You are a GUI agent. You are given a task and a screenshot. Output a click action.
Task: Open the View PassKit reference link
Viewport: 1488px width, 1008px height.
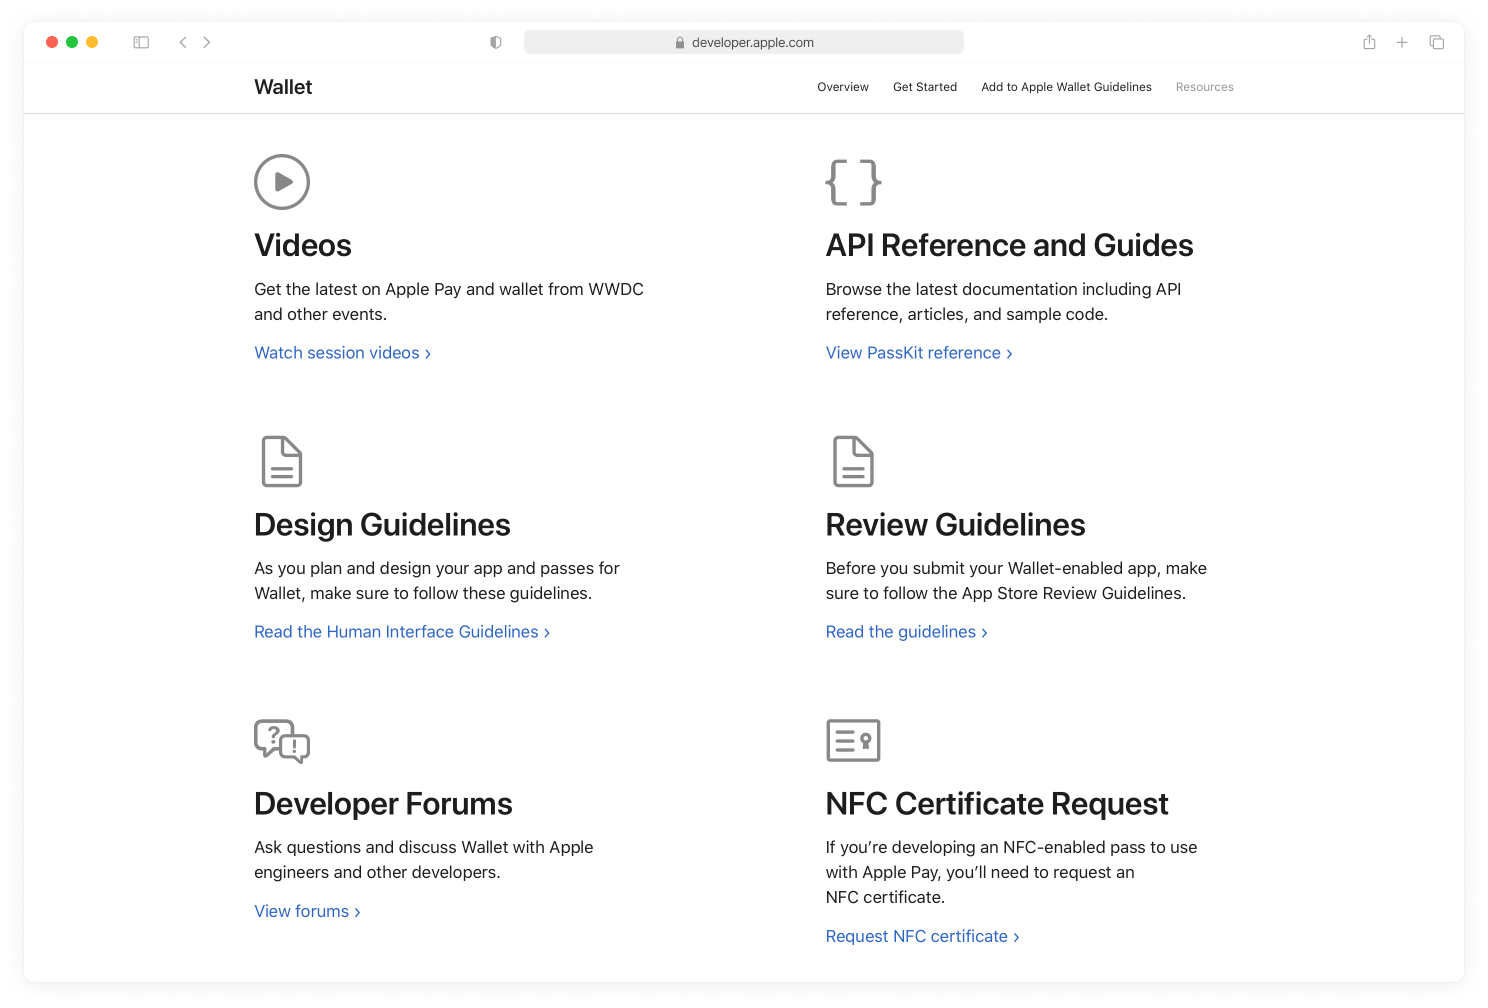tap(919, 353)
